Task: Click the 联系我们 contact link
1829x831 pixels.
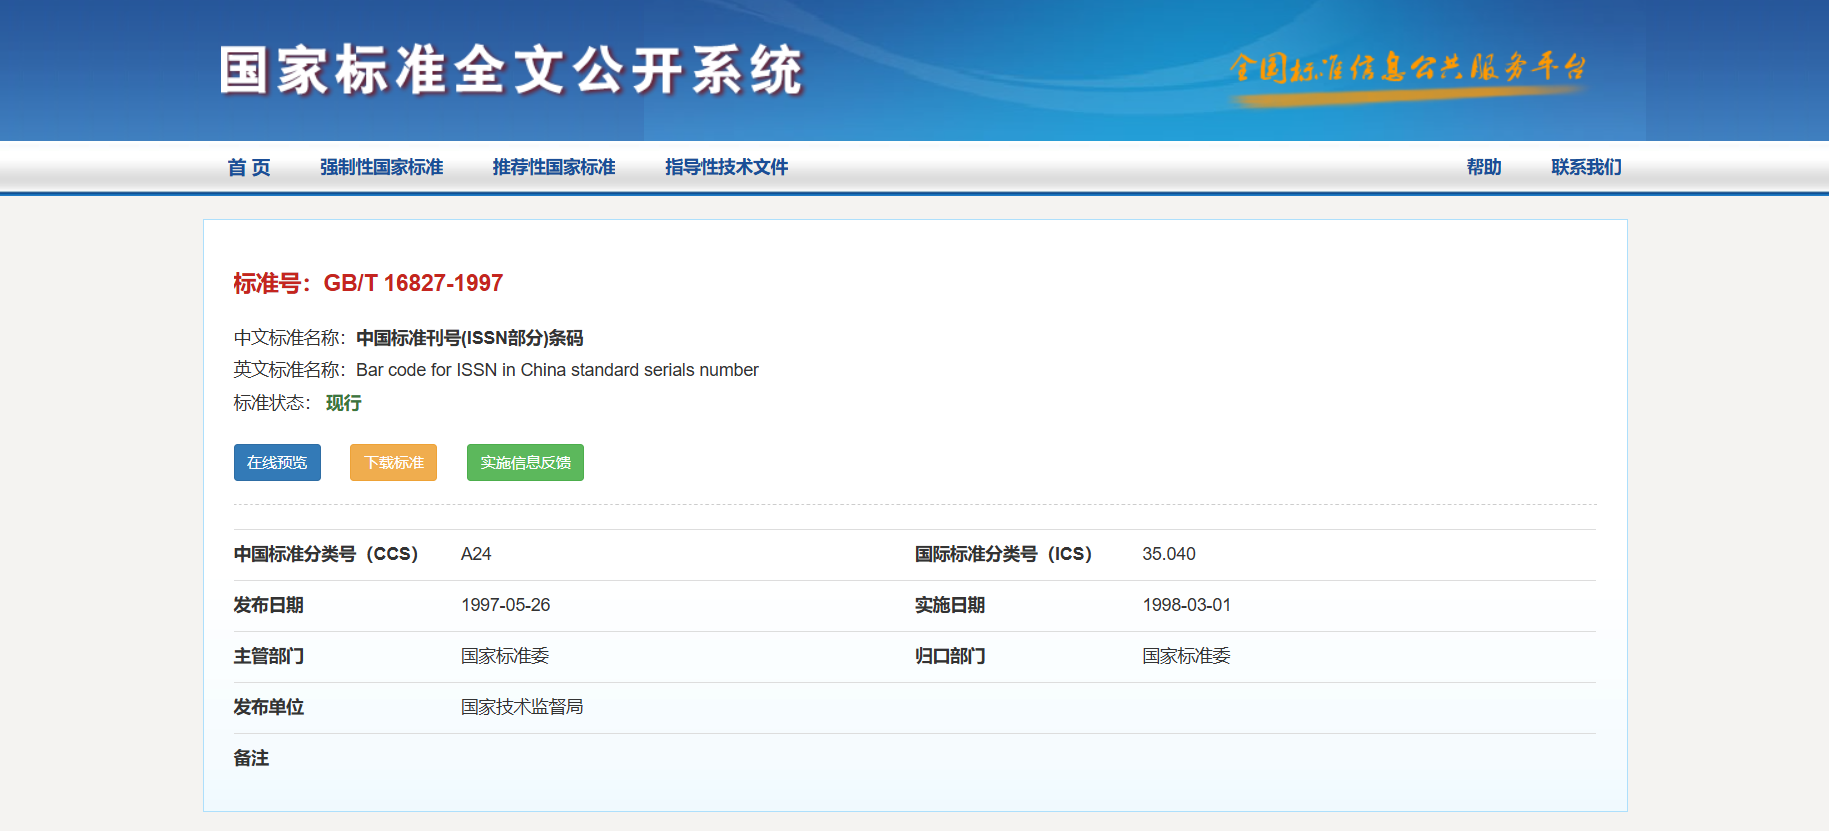Action: point(1586,167)
